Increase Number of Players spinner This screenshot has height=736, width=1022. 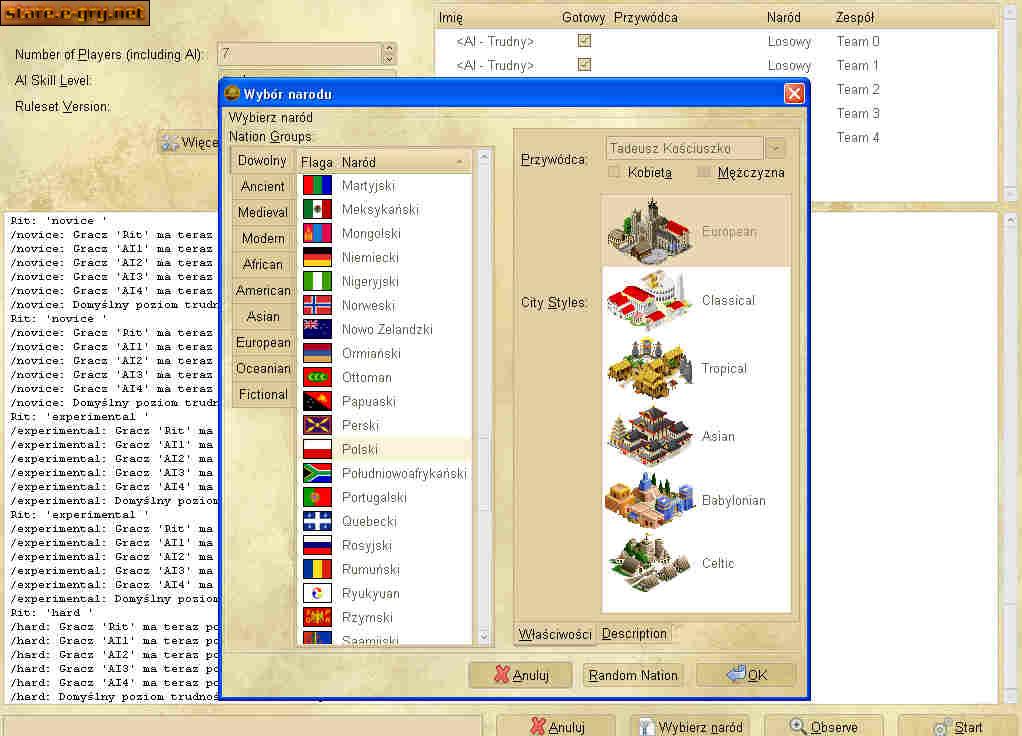pyautogui.click(x=389, y=48)
